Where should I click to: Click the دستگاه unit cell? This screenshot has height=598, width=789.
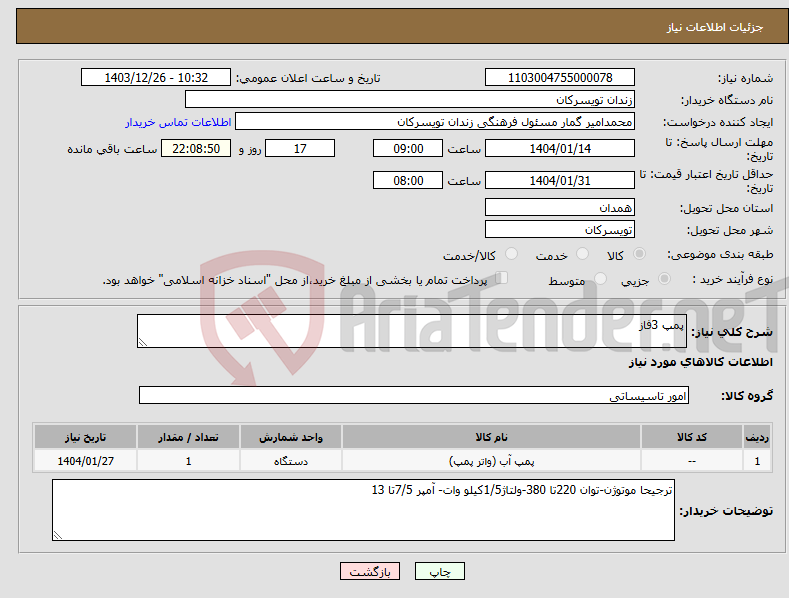(291, 461)
